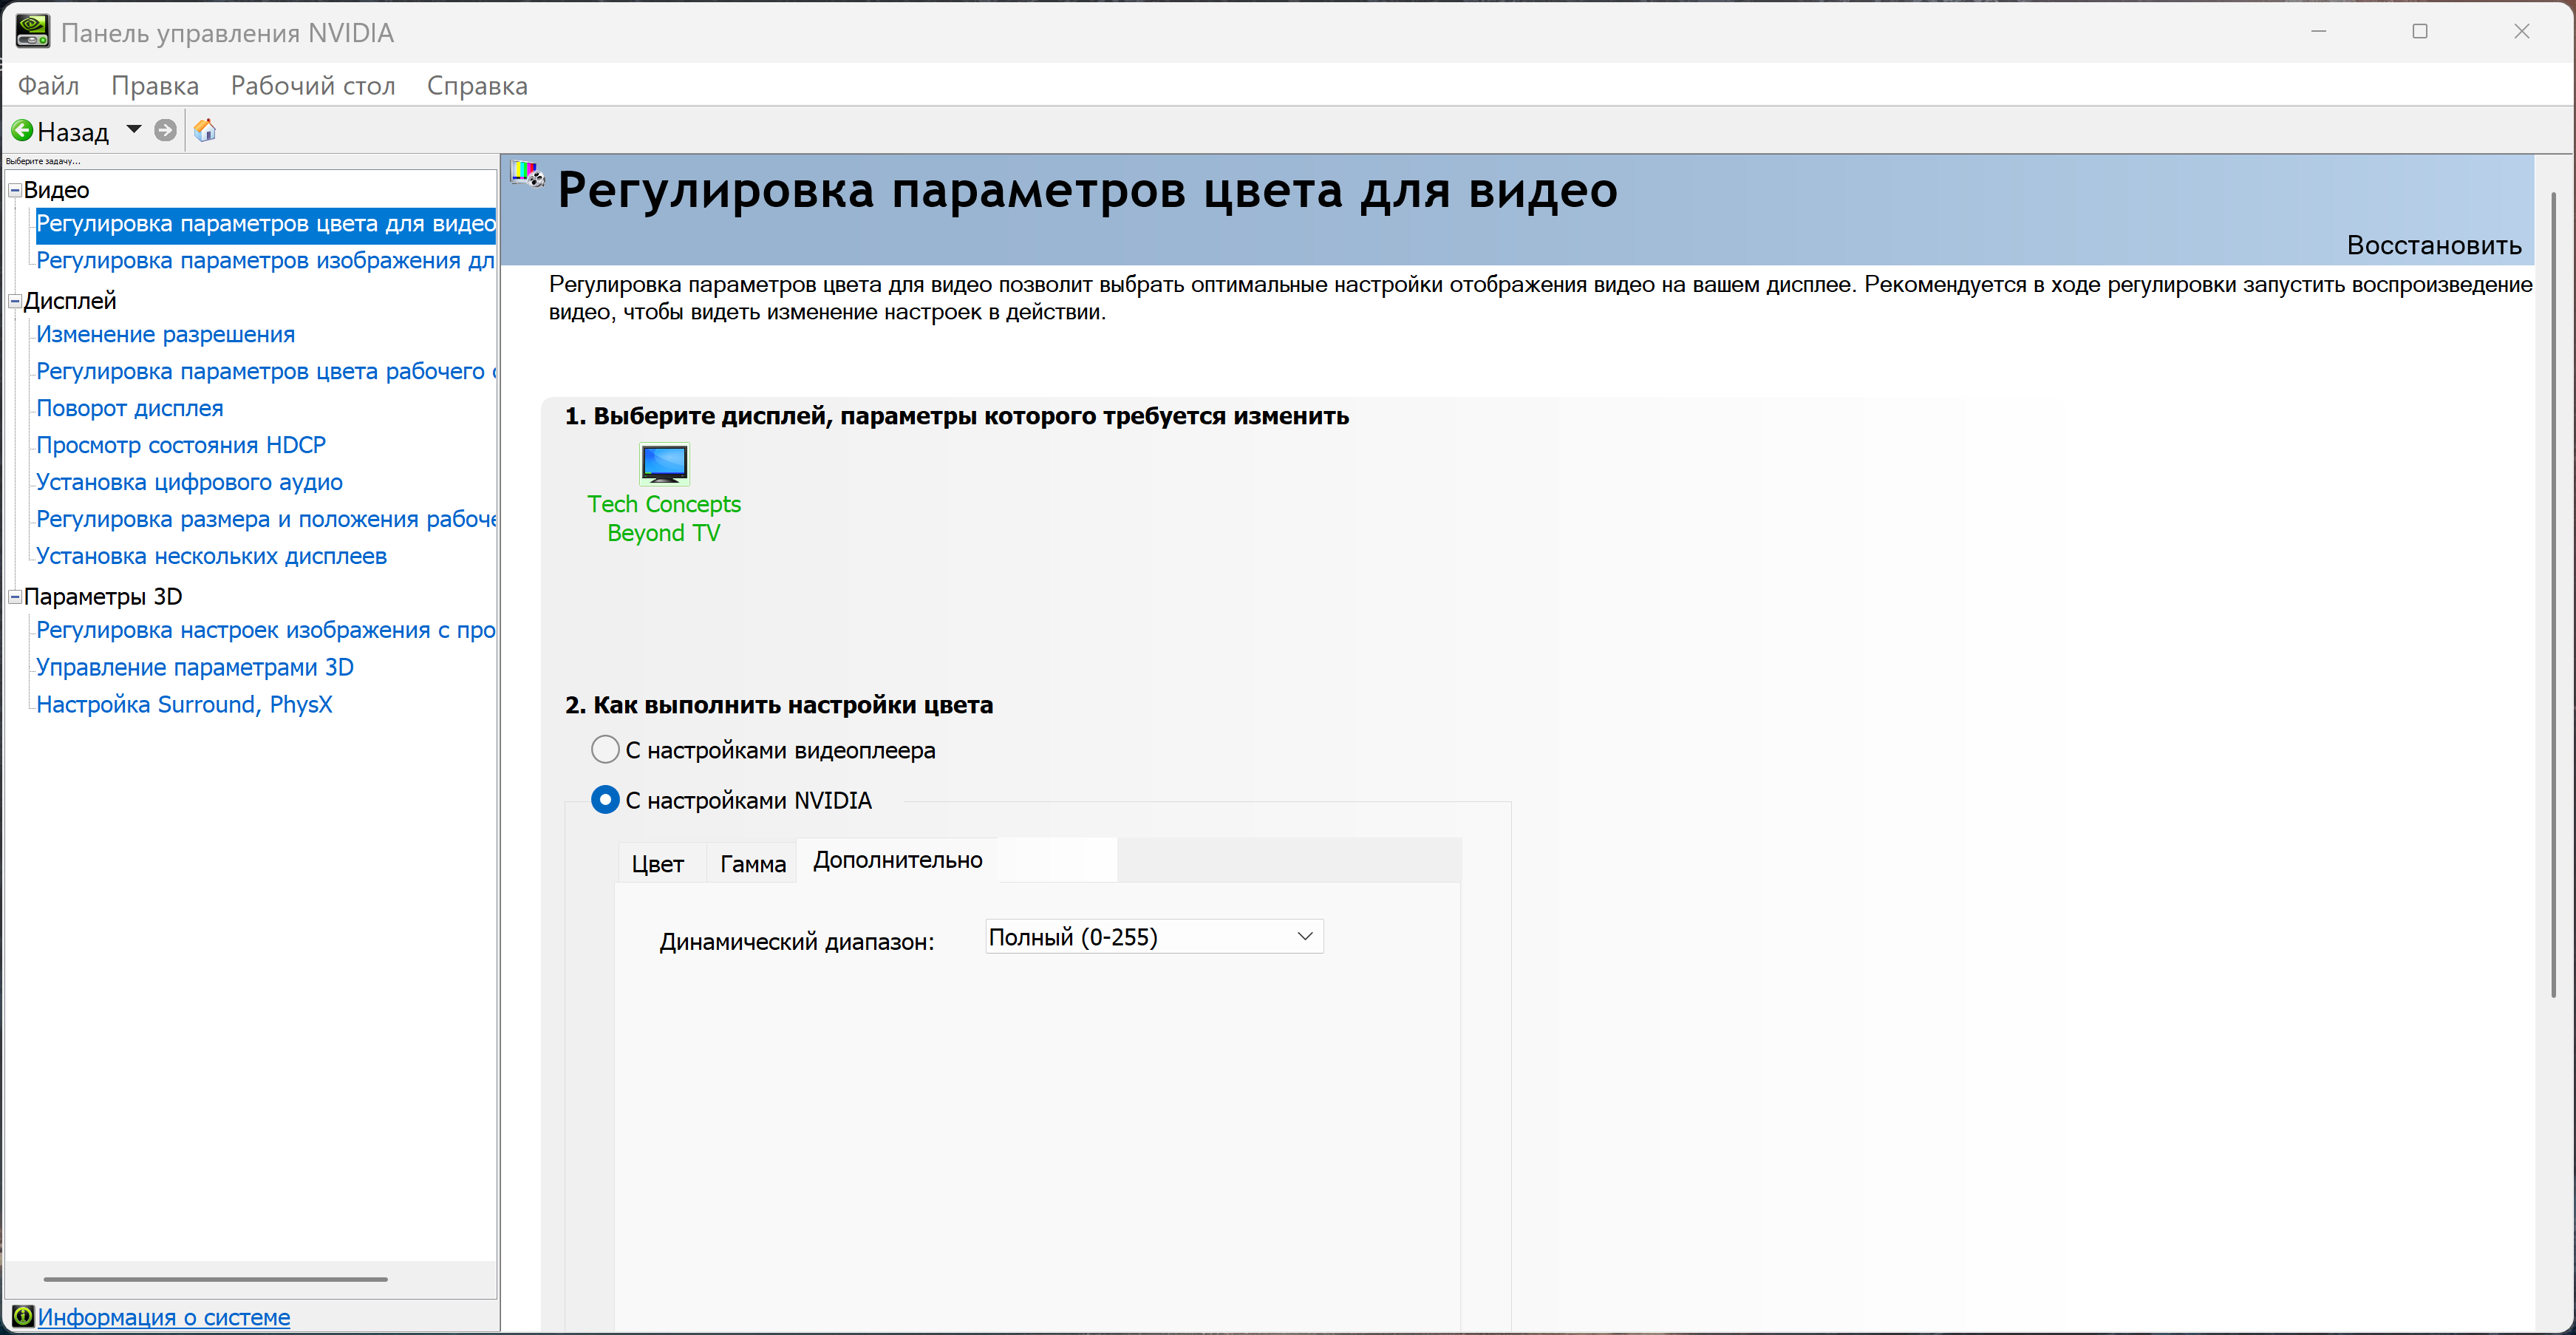
Task: Click the Home icon in toolbar
Action: click(x=205, y=131)
